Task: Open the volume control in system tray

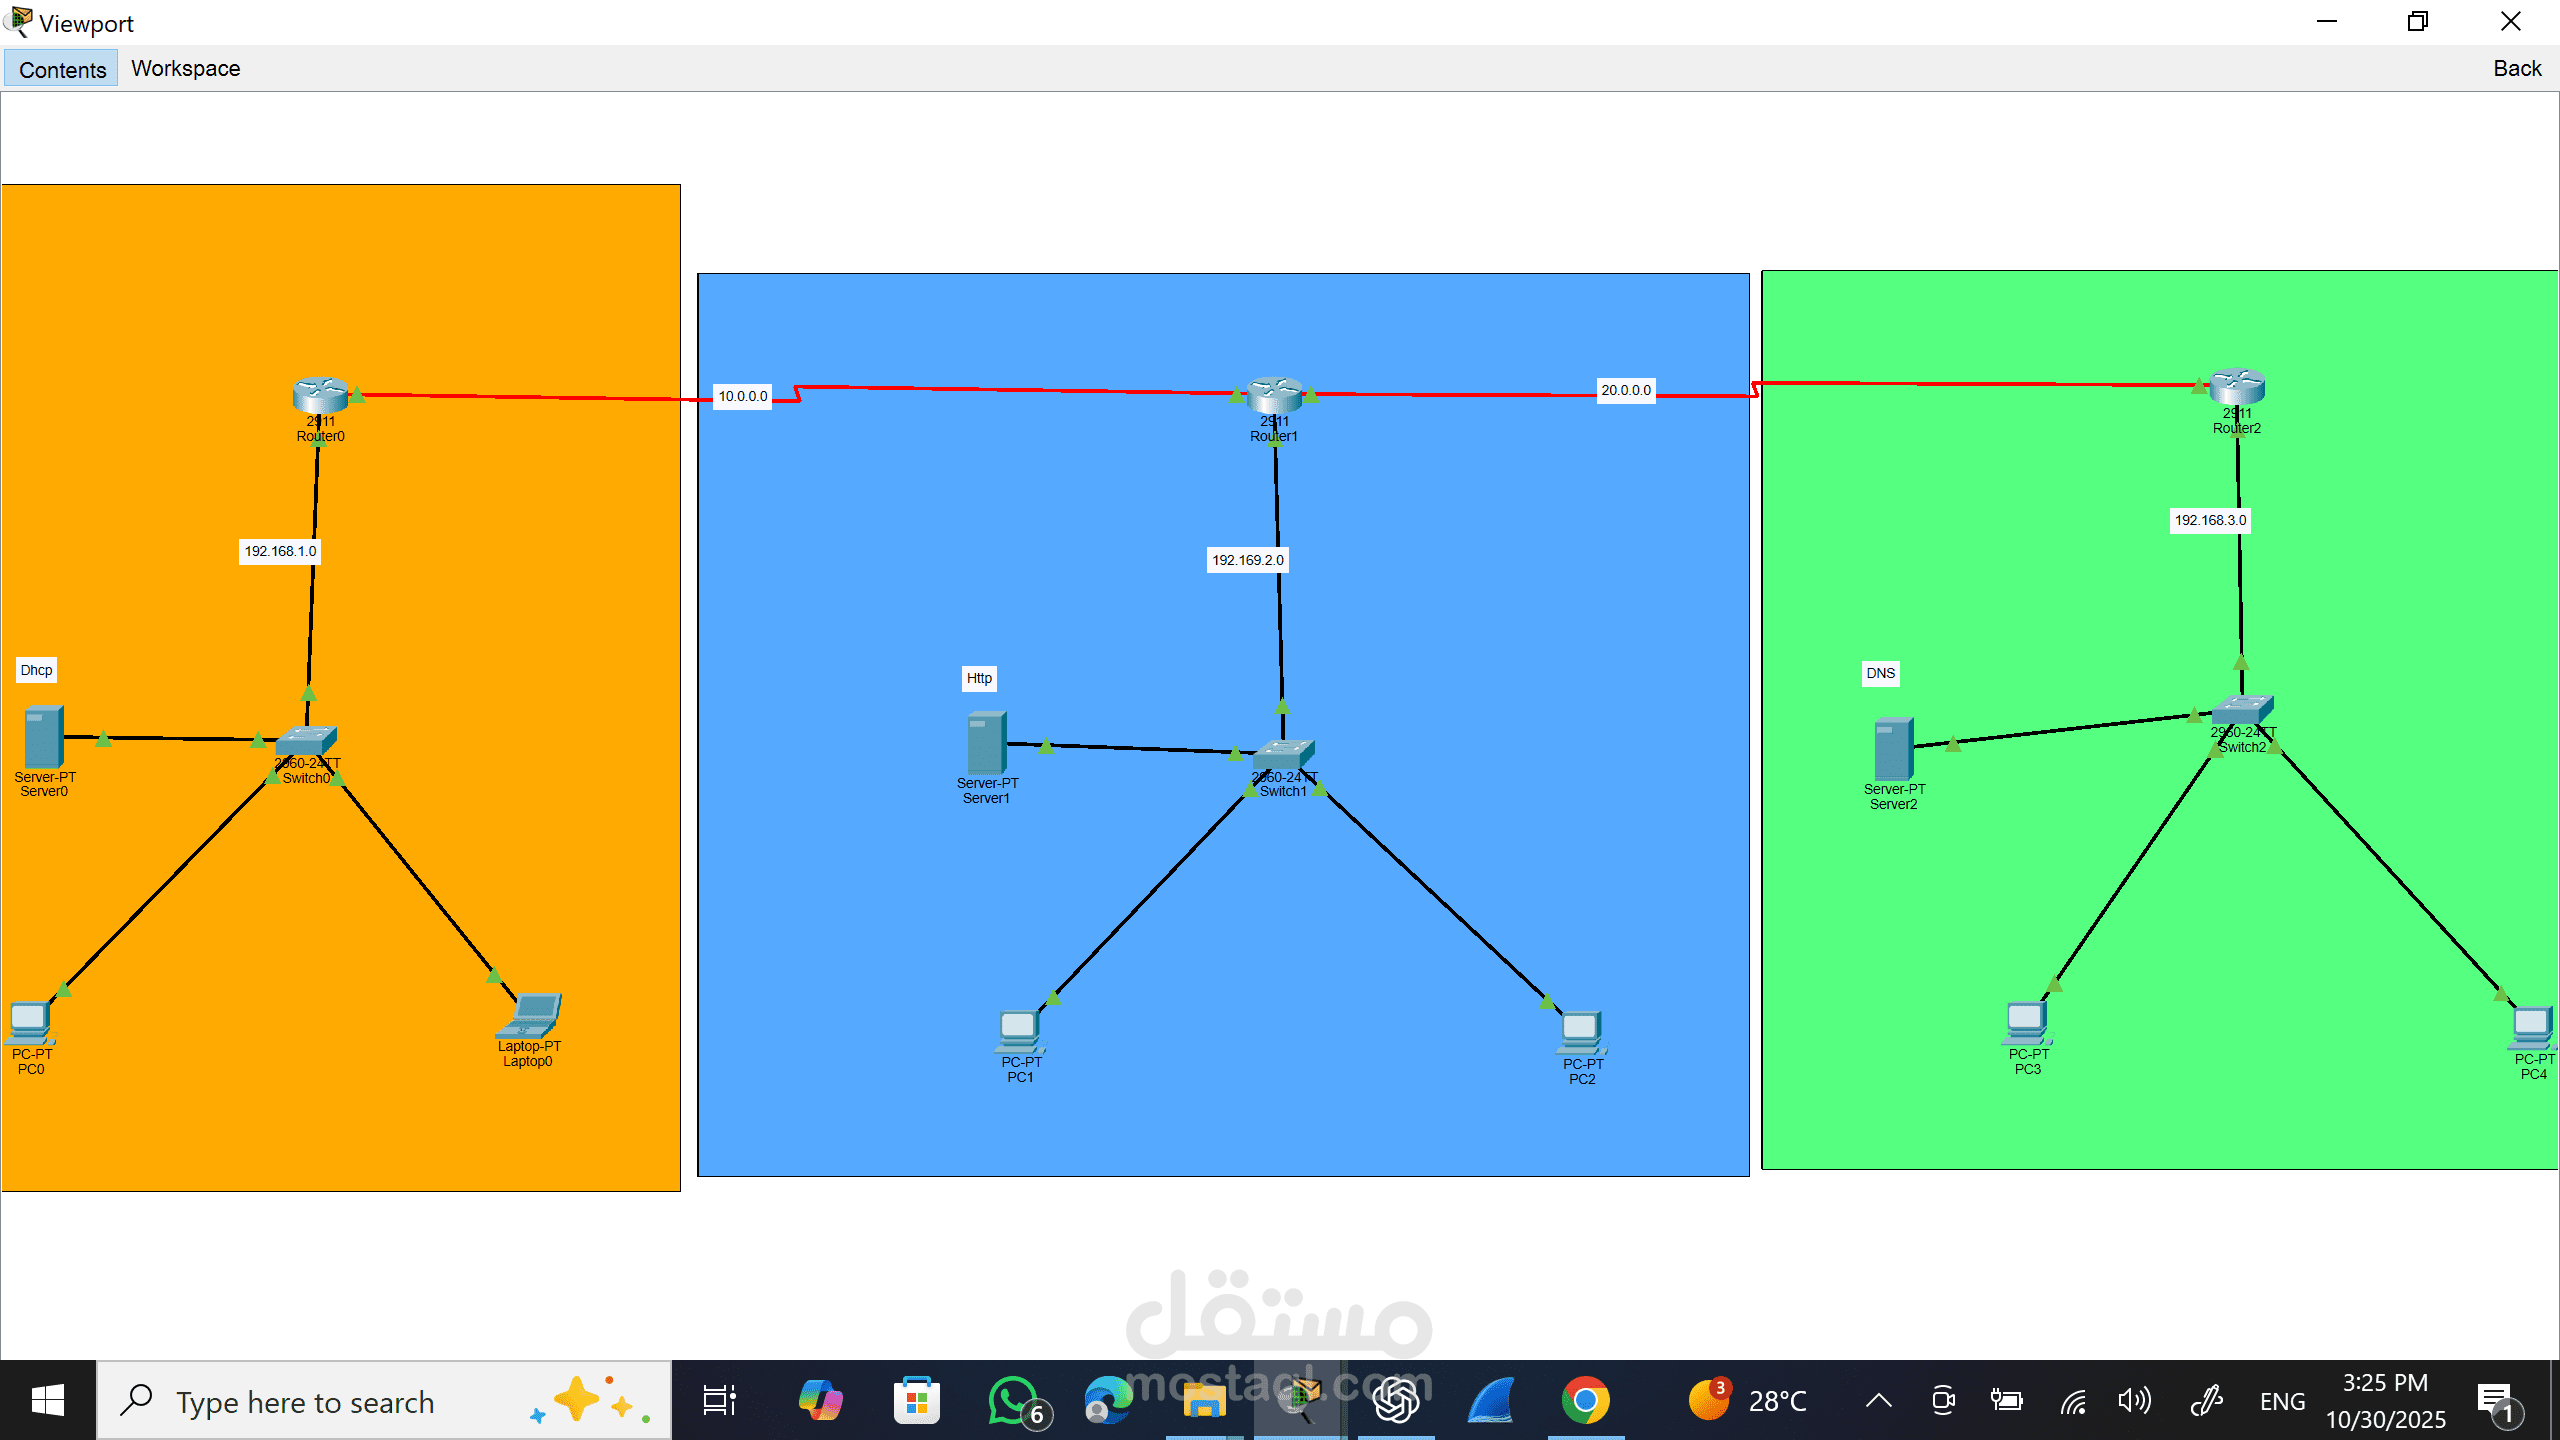Action: click(x=2133, y=1400)
